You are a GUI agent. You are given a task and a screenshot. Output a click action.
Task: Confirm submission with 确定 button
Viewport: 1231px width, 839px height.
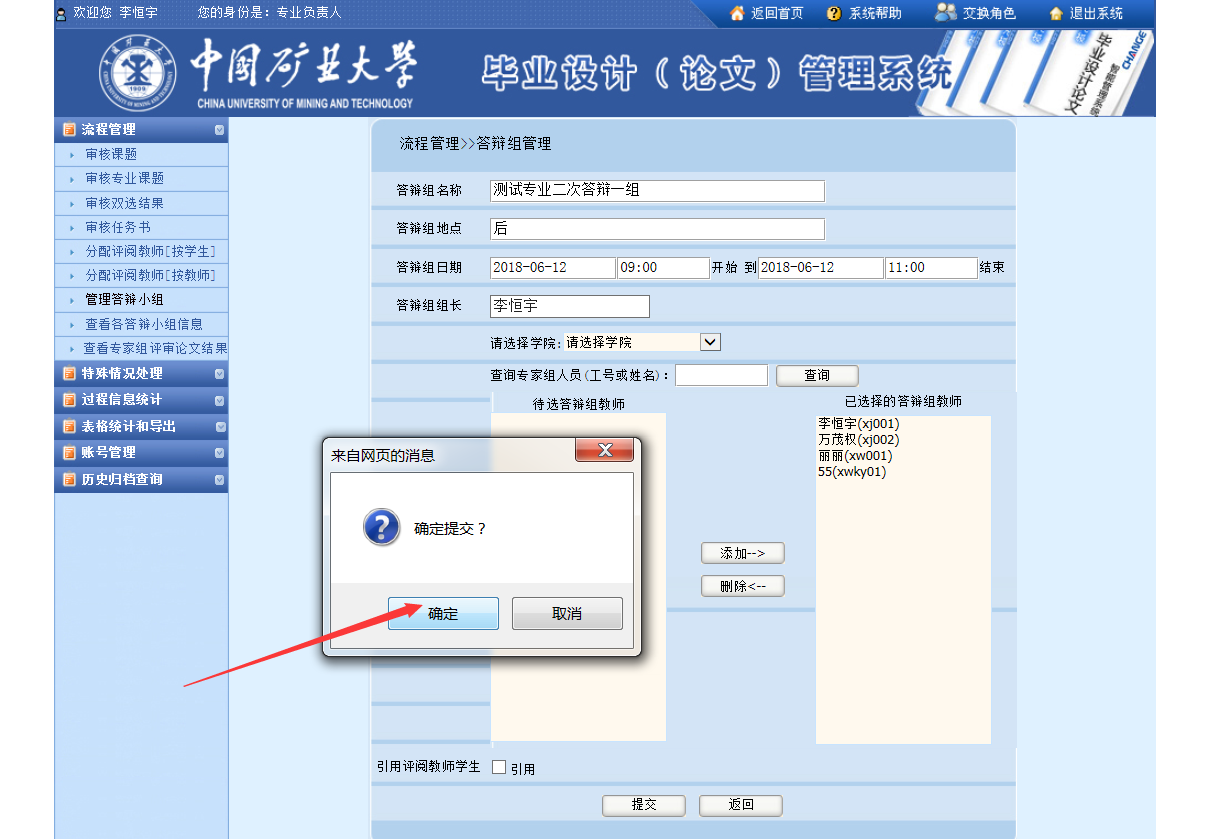pyautogui.click(x=443, y=614)
